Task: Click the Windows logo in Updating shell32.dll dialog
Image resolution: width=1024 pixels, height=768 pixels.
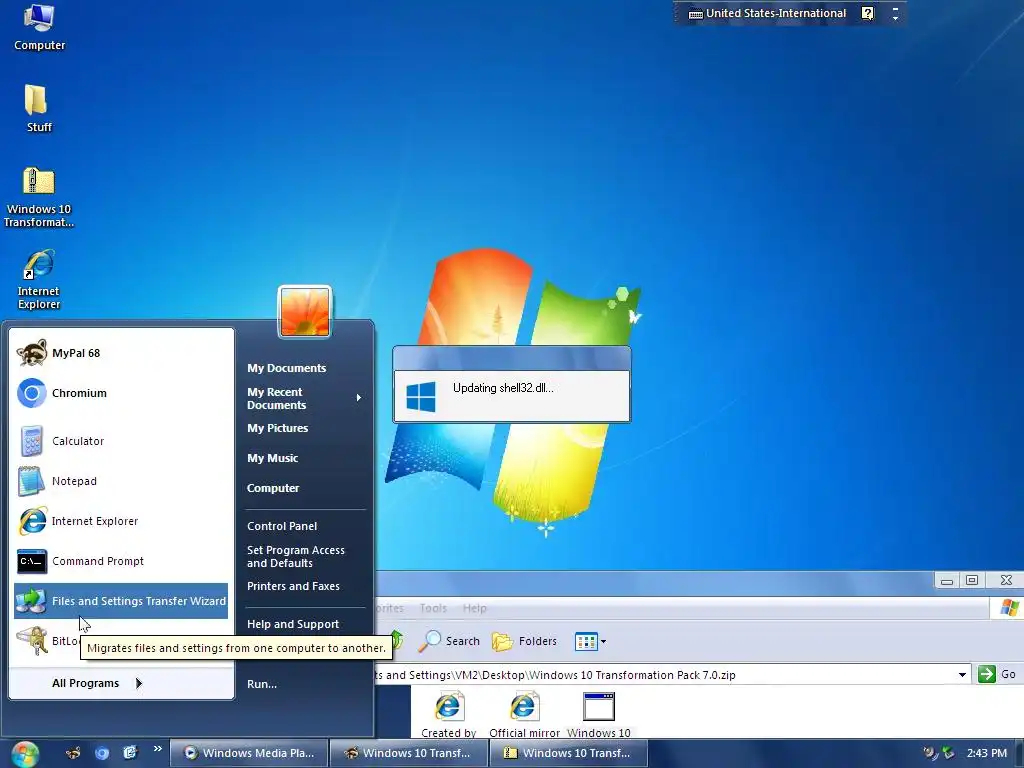Action: click(x=421, y=396)
